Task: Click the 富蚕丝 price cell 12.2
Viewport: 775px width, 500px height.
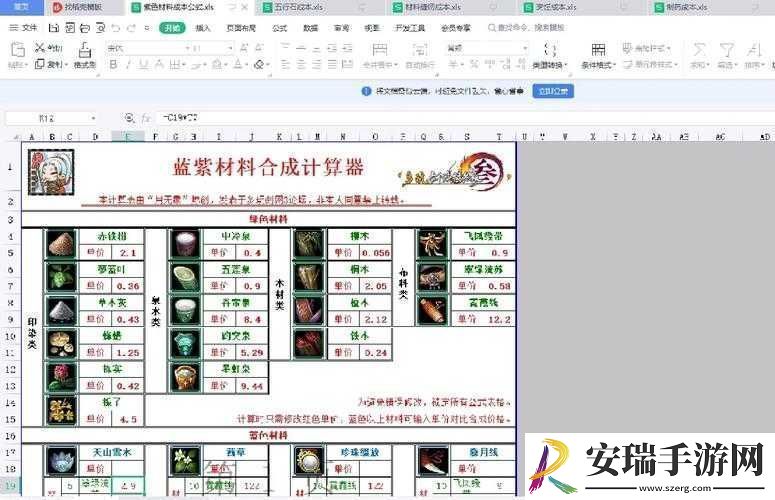Action: pyautogui.click(x=499, y=319)
